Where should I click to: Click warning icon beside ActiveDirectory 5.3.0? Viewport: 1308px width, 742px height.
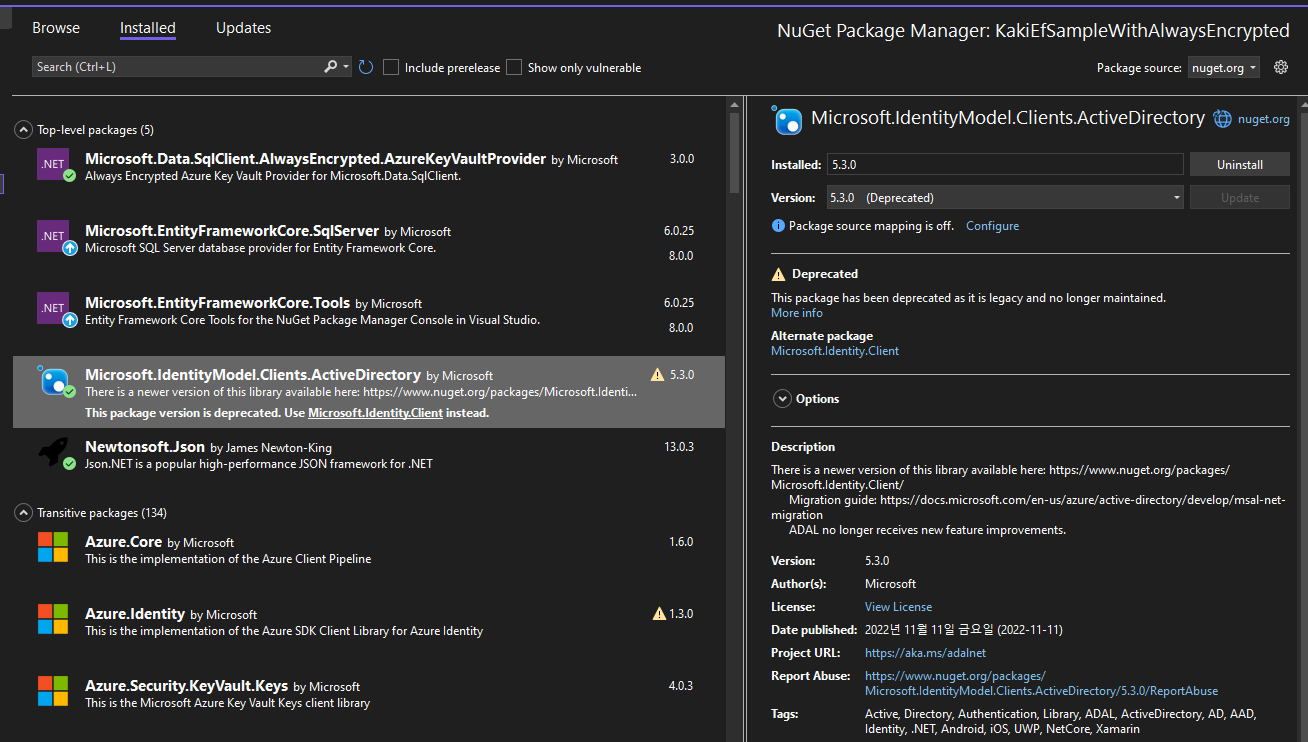[x=657, y=375]
